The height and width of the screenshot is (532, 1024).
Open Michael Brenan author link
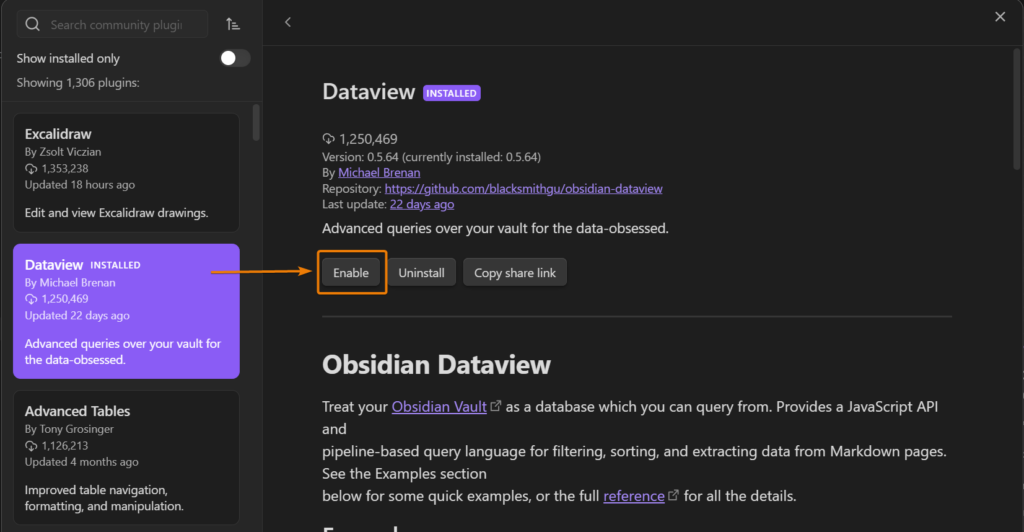tap(379, 172)
